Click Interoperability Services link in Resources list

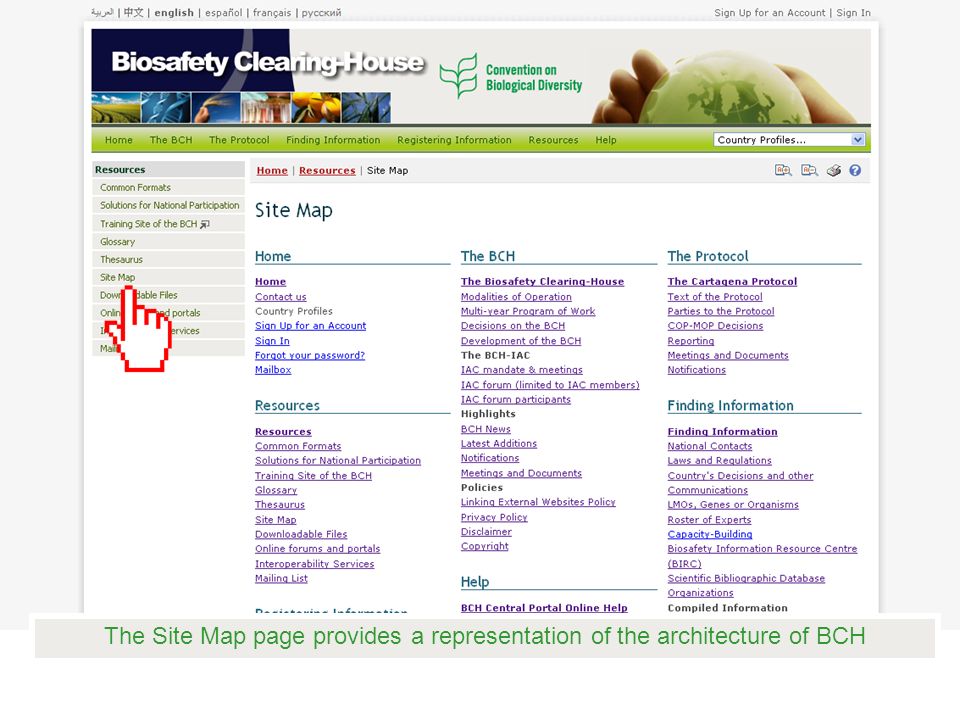[315, 563]
